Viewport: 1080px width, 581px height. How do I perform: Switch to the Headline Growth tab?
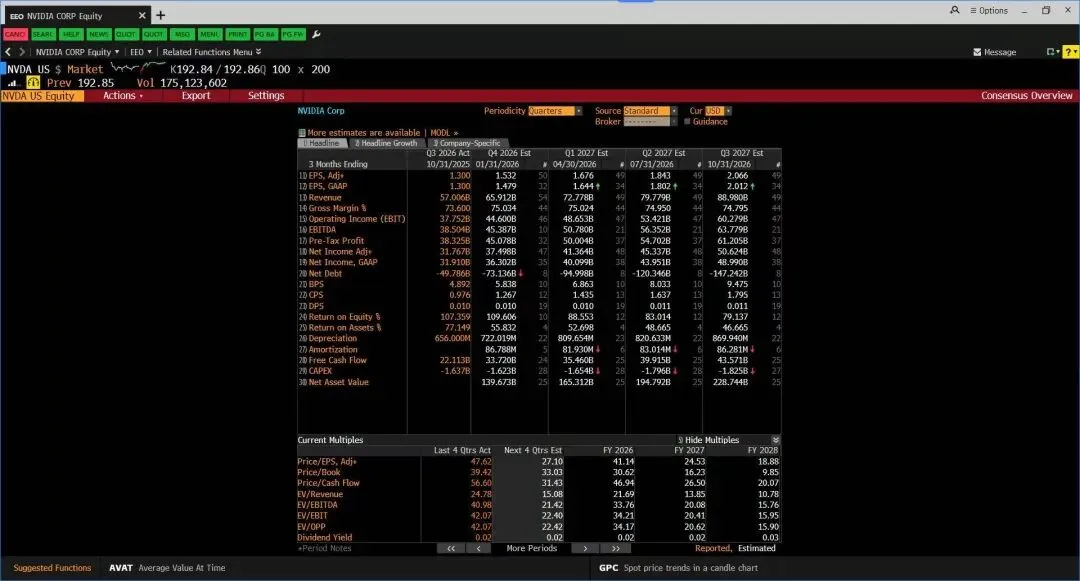pyautogui.click(x=386, y=143)
